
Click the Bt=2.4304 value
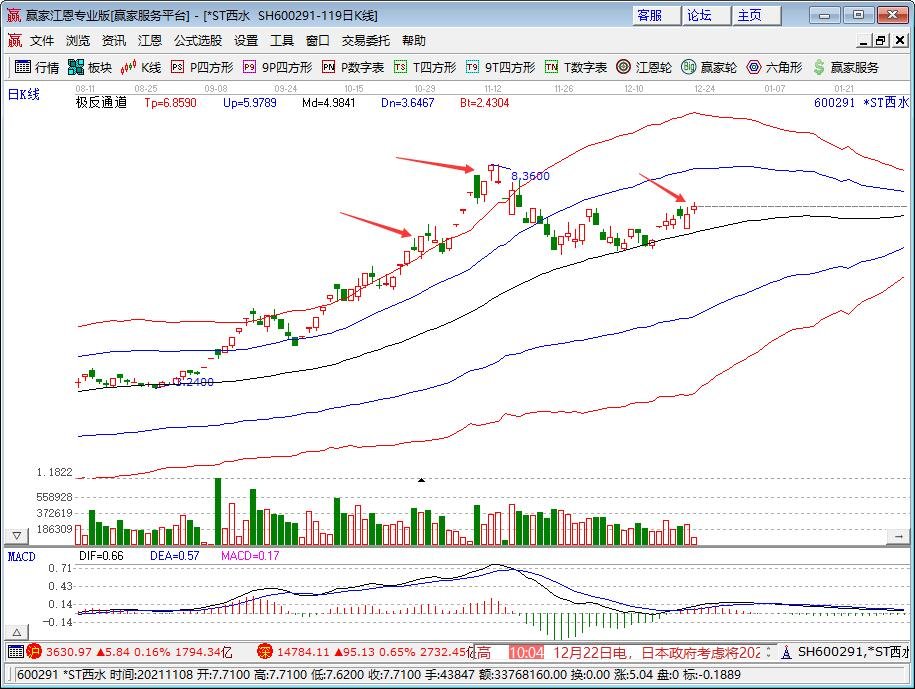coord(484,103)
